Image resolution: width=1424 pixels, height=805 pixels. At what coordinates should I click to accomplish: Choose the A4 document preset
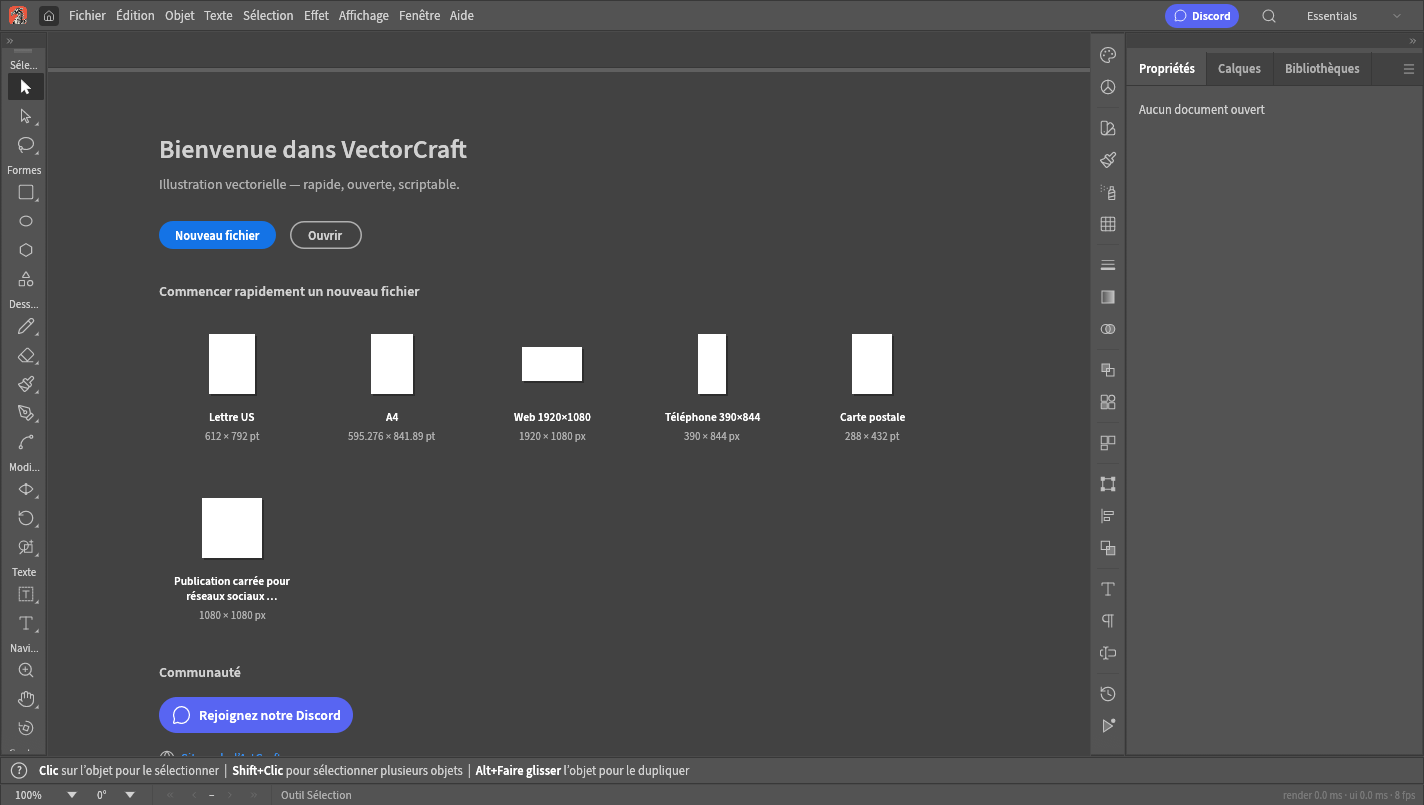392,364
